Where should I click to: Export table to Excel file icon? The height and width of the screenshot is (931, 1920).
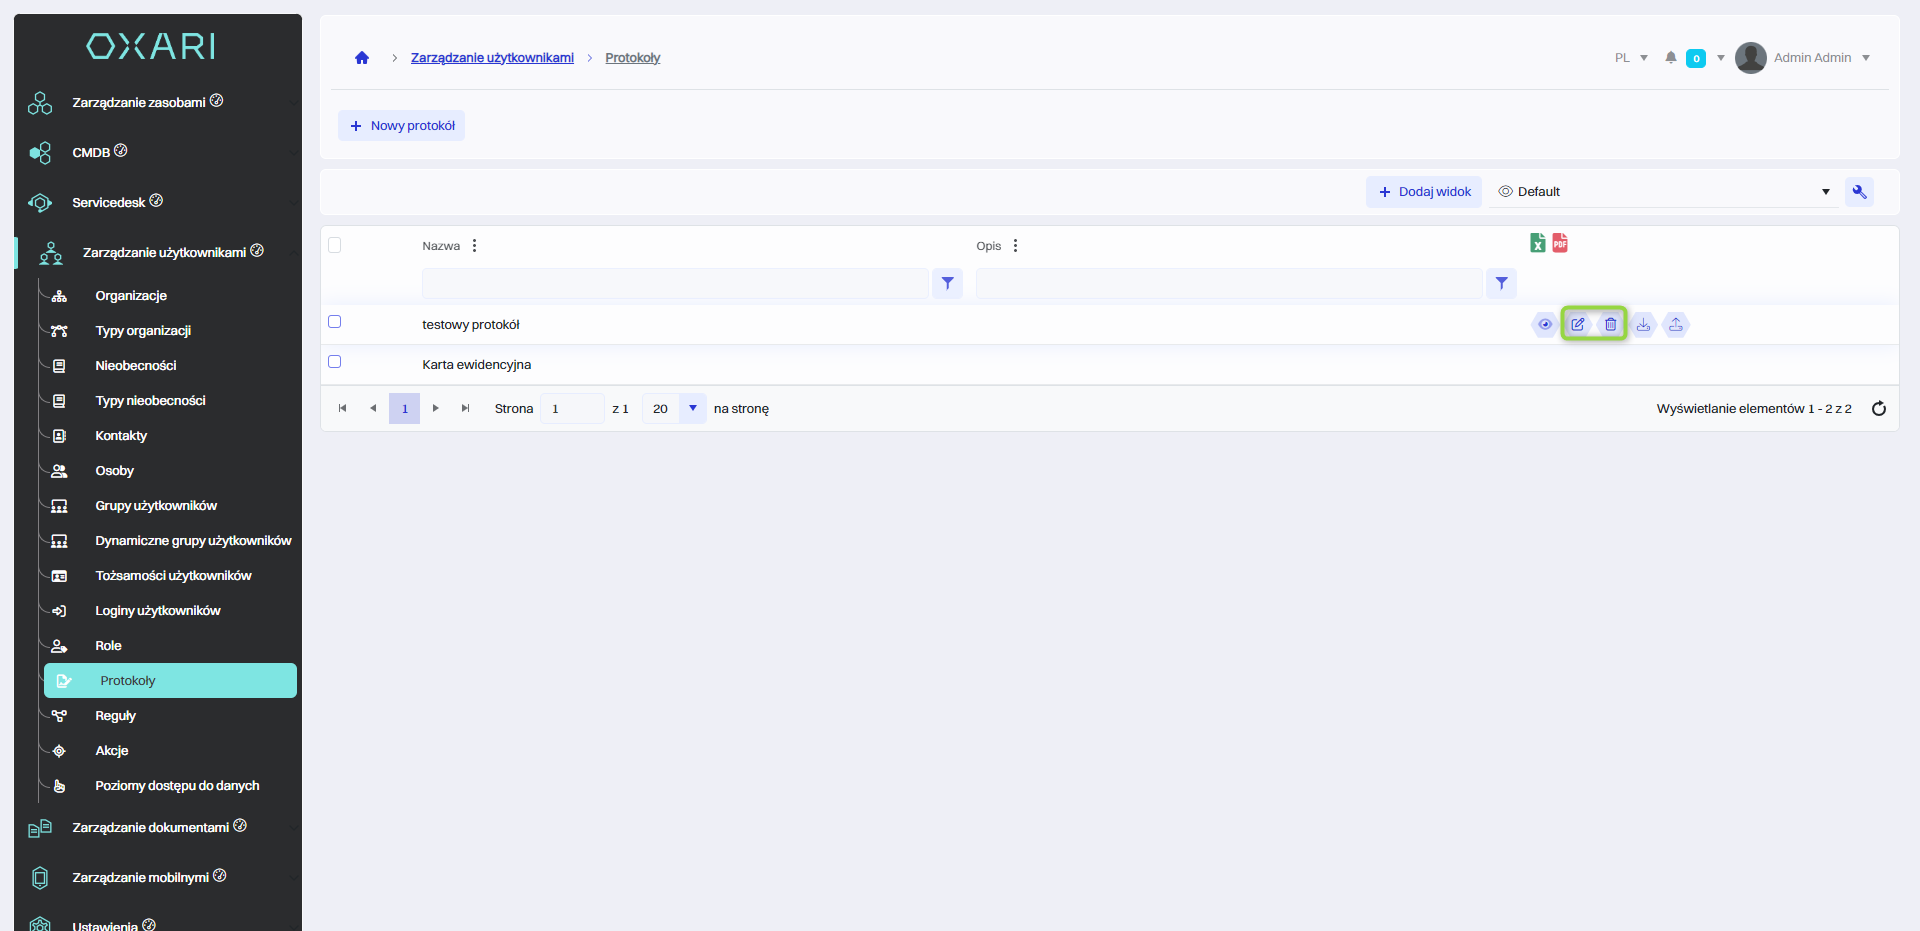pos(1537,243)
